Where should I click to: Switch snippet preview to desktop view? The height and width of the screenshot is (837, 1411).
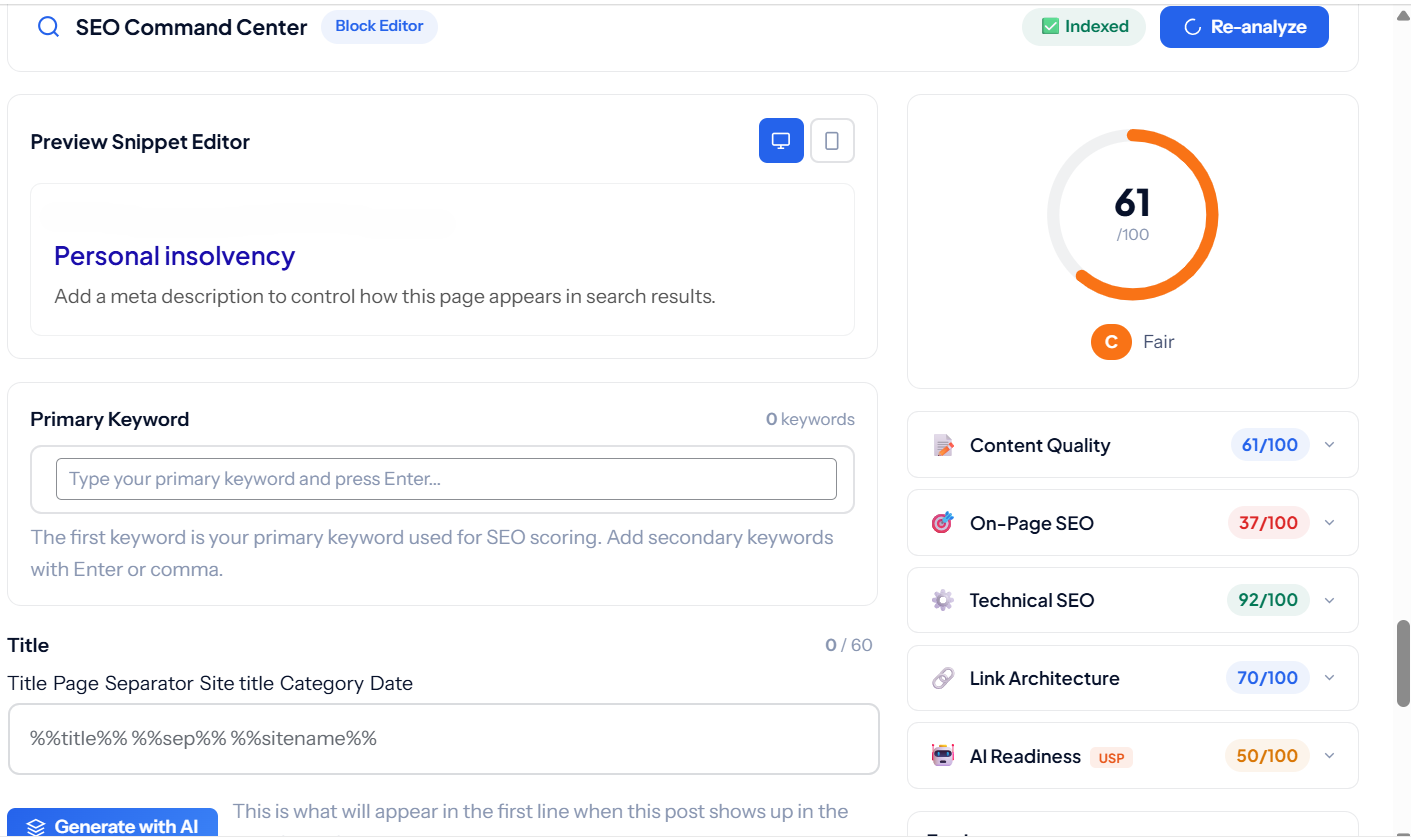pos(781,141)
